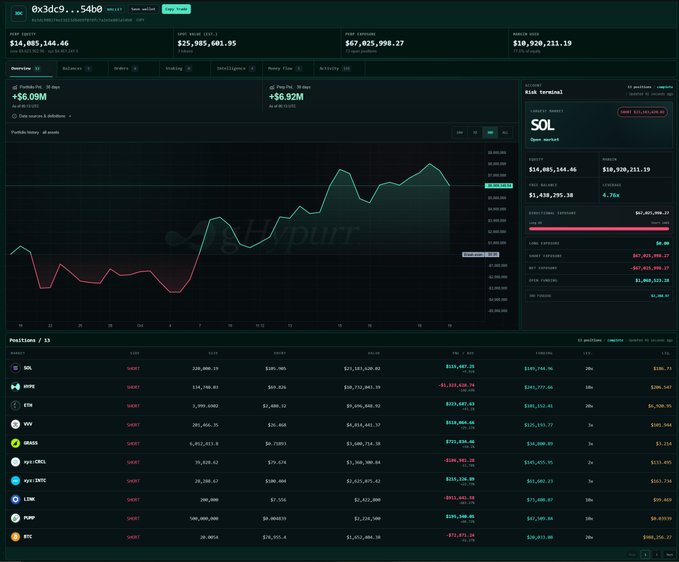
Task: Go to positions page 1
Action: tap(645, 555)
